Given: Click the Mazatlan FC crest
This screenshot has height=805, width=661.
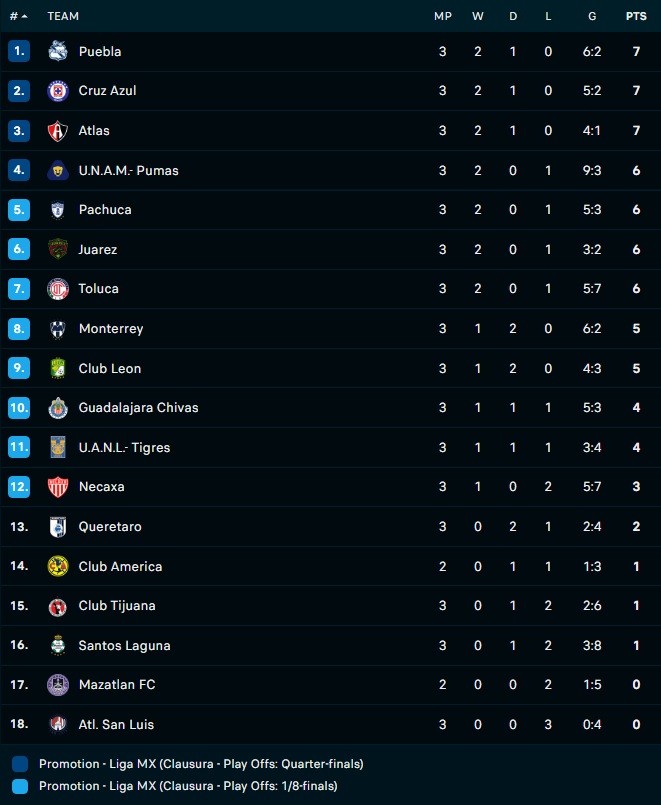Looking at the screenshot, I should (57, 685).
